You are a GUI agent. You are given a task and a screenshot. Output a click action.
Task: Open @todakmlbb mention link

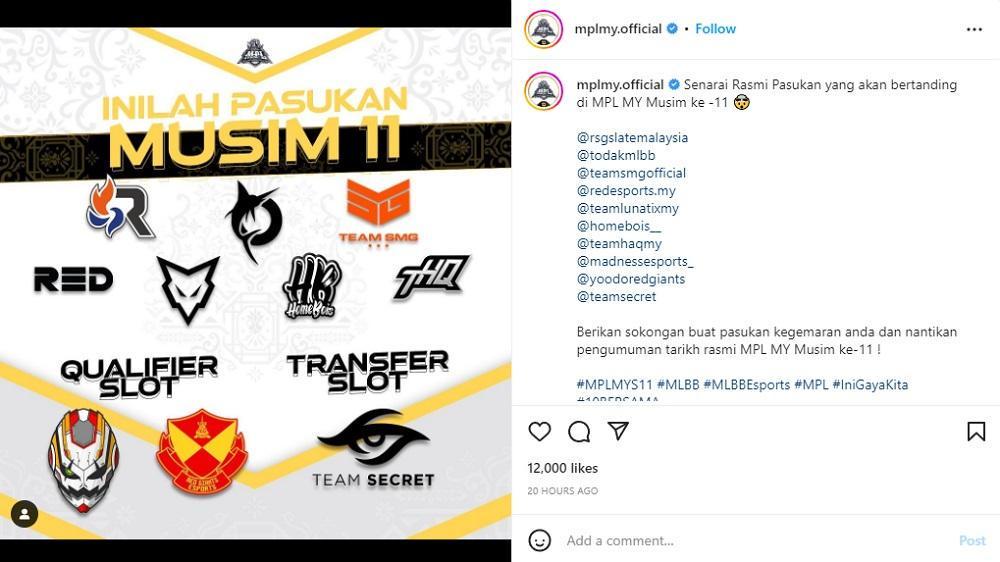[615, 155]
